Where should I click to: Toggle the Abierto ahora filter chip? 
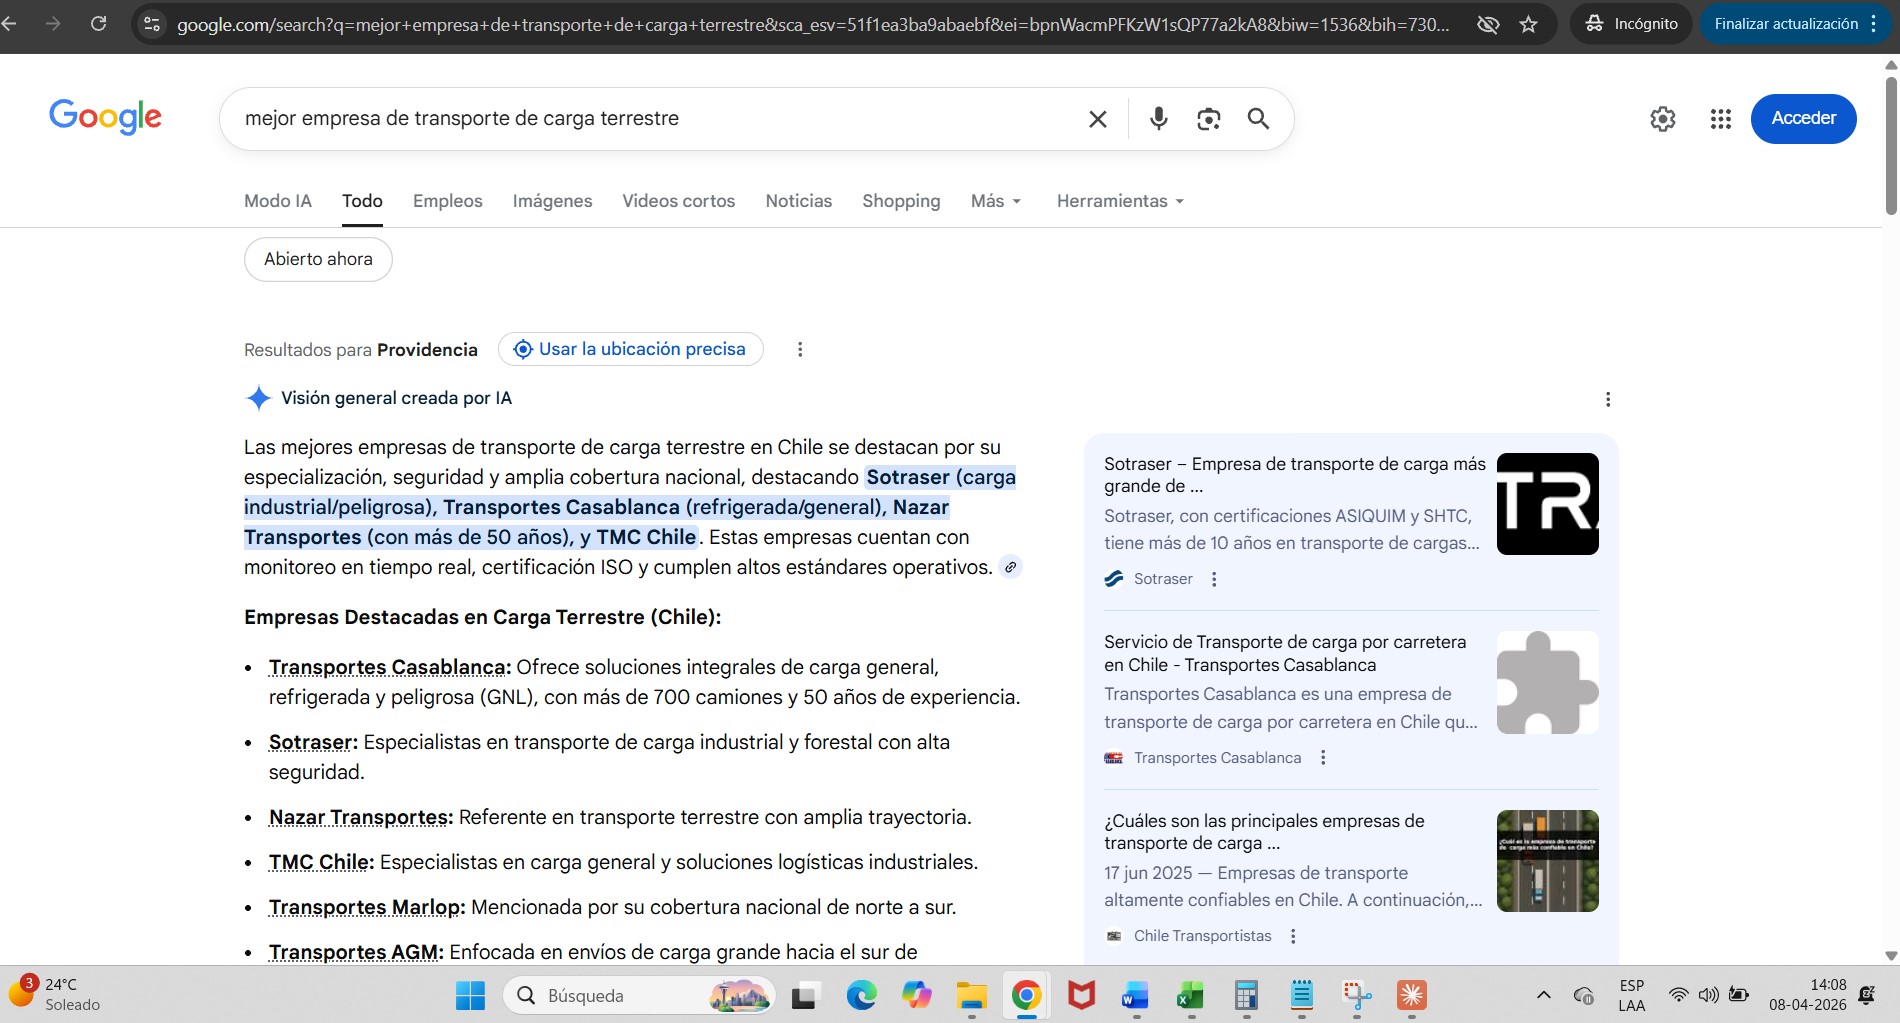(x=318, y=259)
